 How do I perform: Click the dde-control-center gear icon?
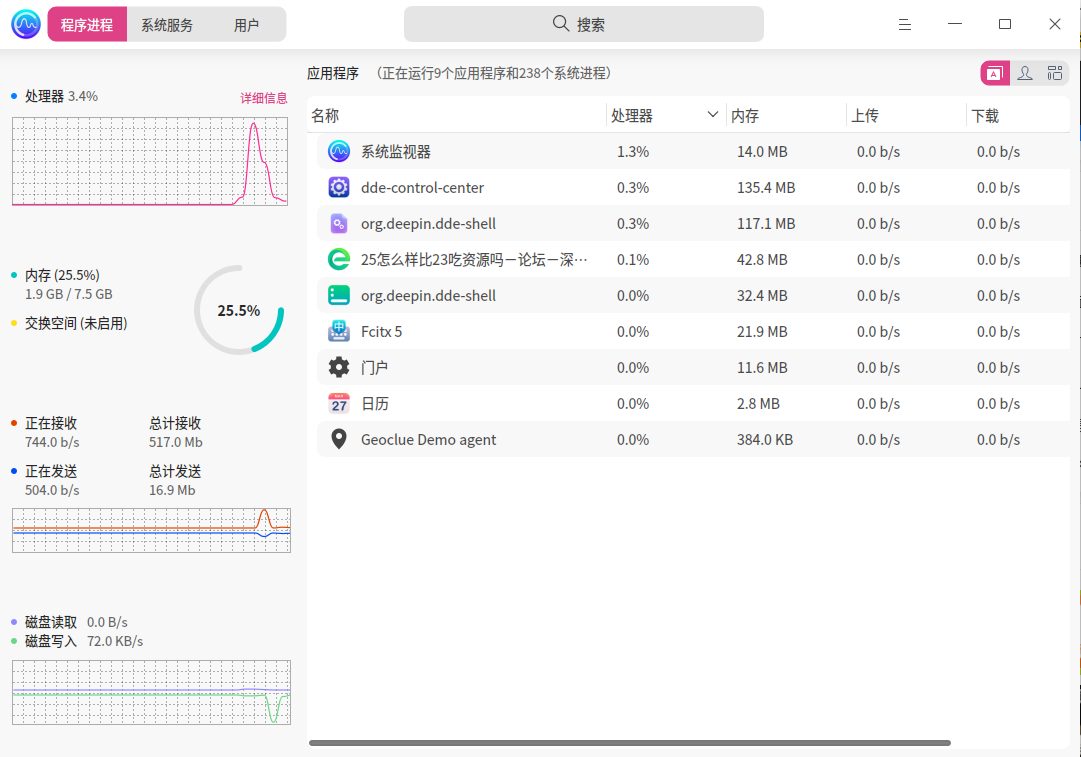coord(339,187)
